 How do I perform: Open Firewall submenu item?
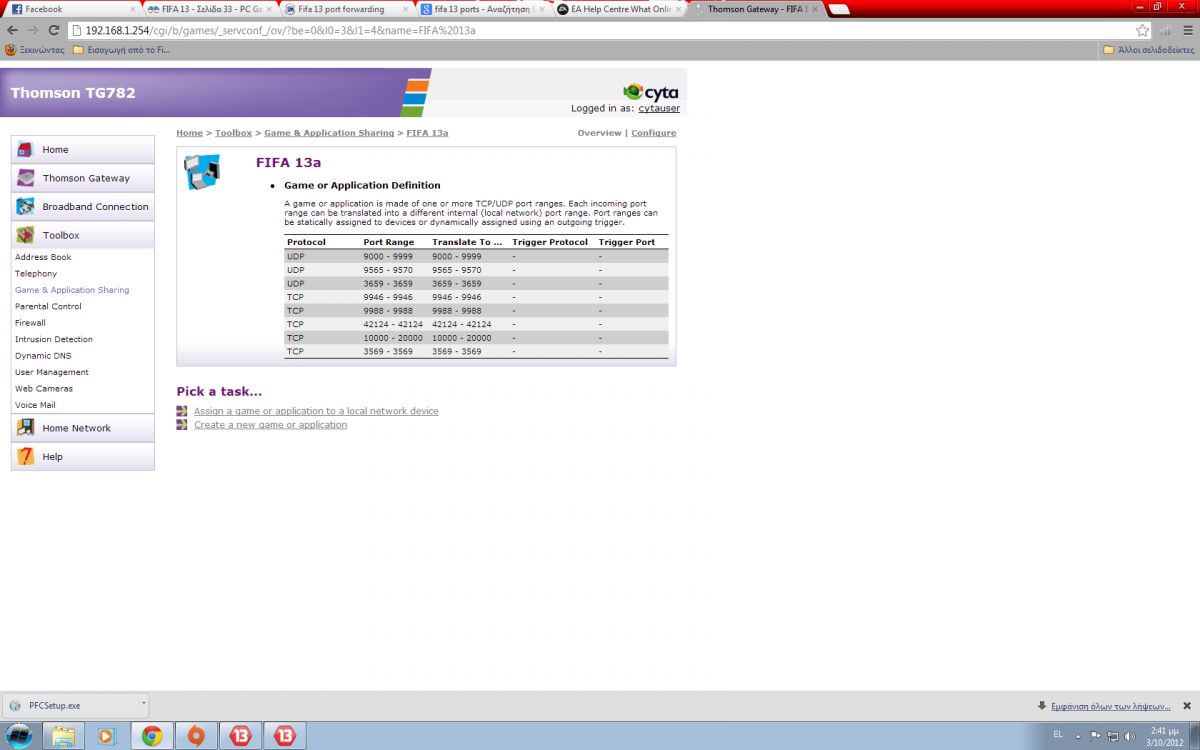[30, 323]
